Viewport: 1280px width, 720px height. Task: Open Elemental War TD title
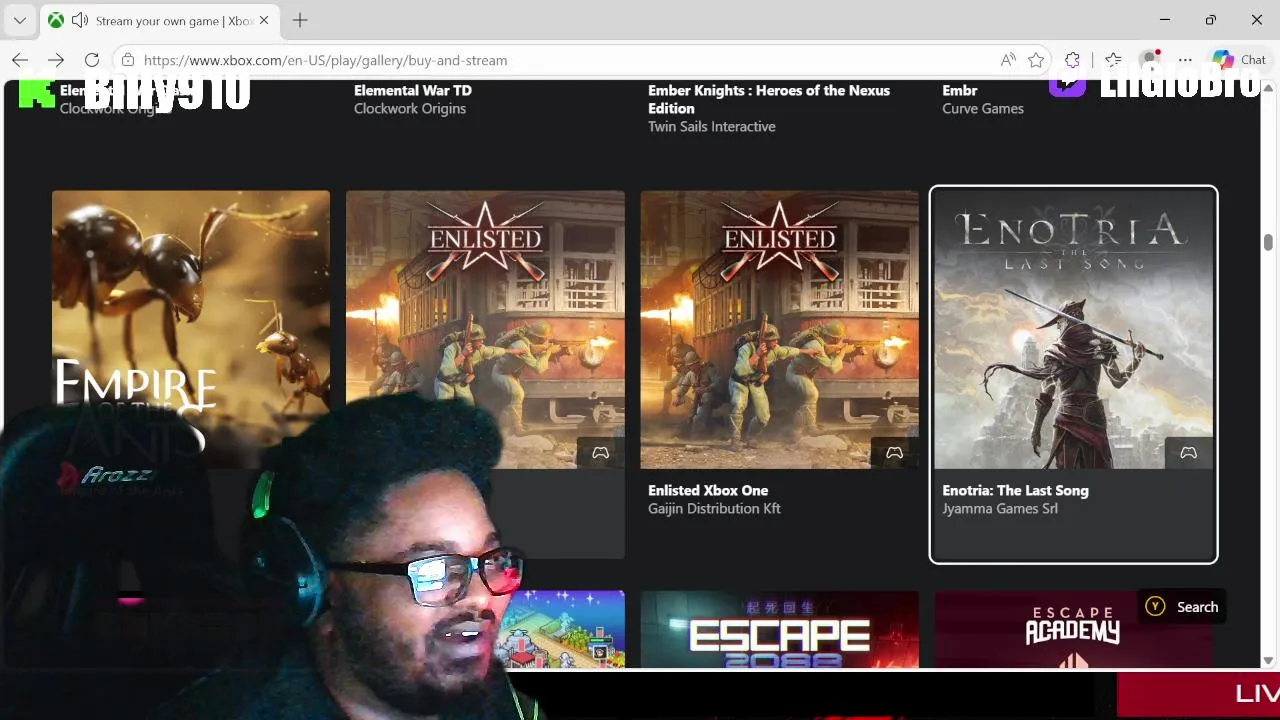tap(413, 90)
